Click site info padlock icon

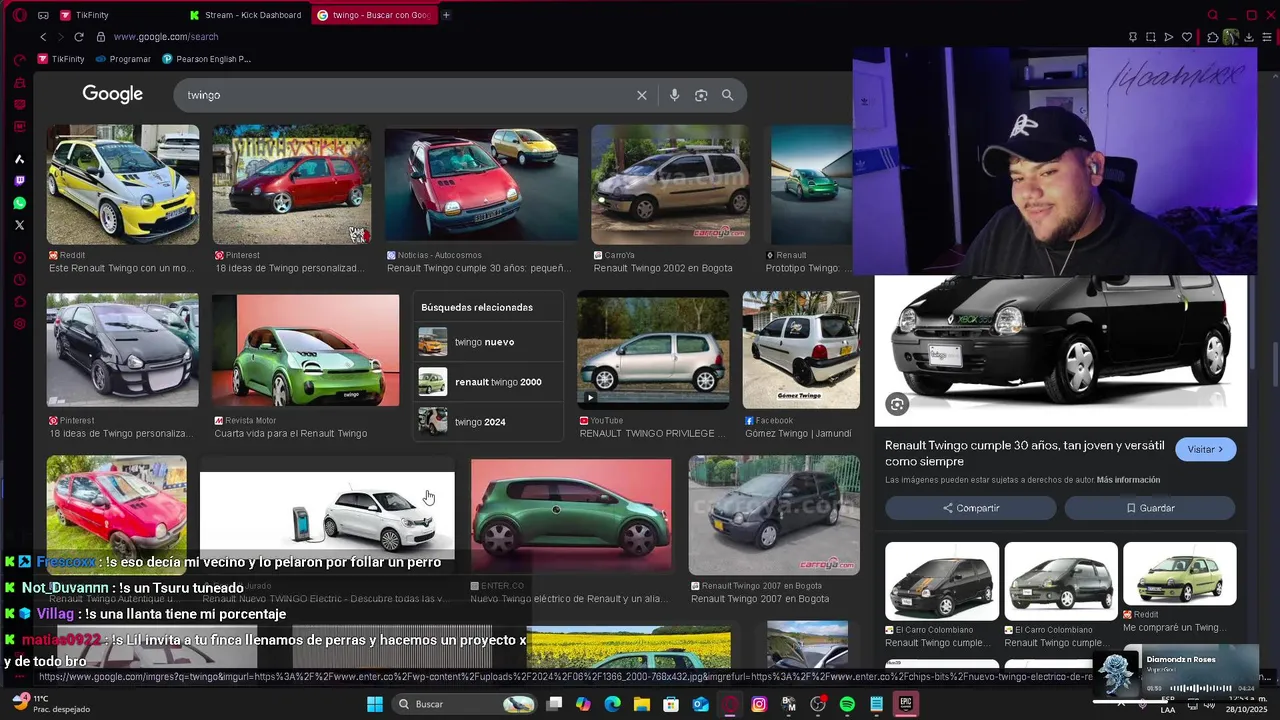tap(100, 37)
